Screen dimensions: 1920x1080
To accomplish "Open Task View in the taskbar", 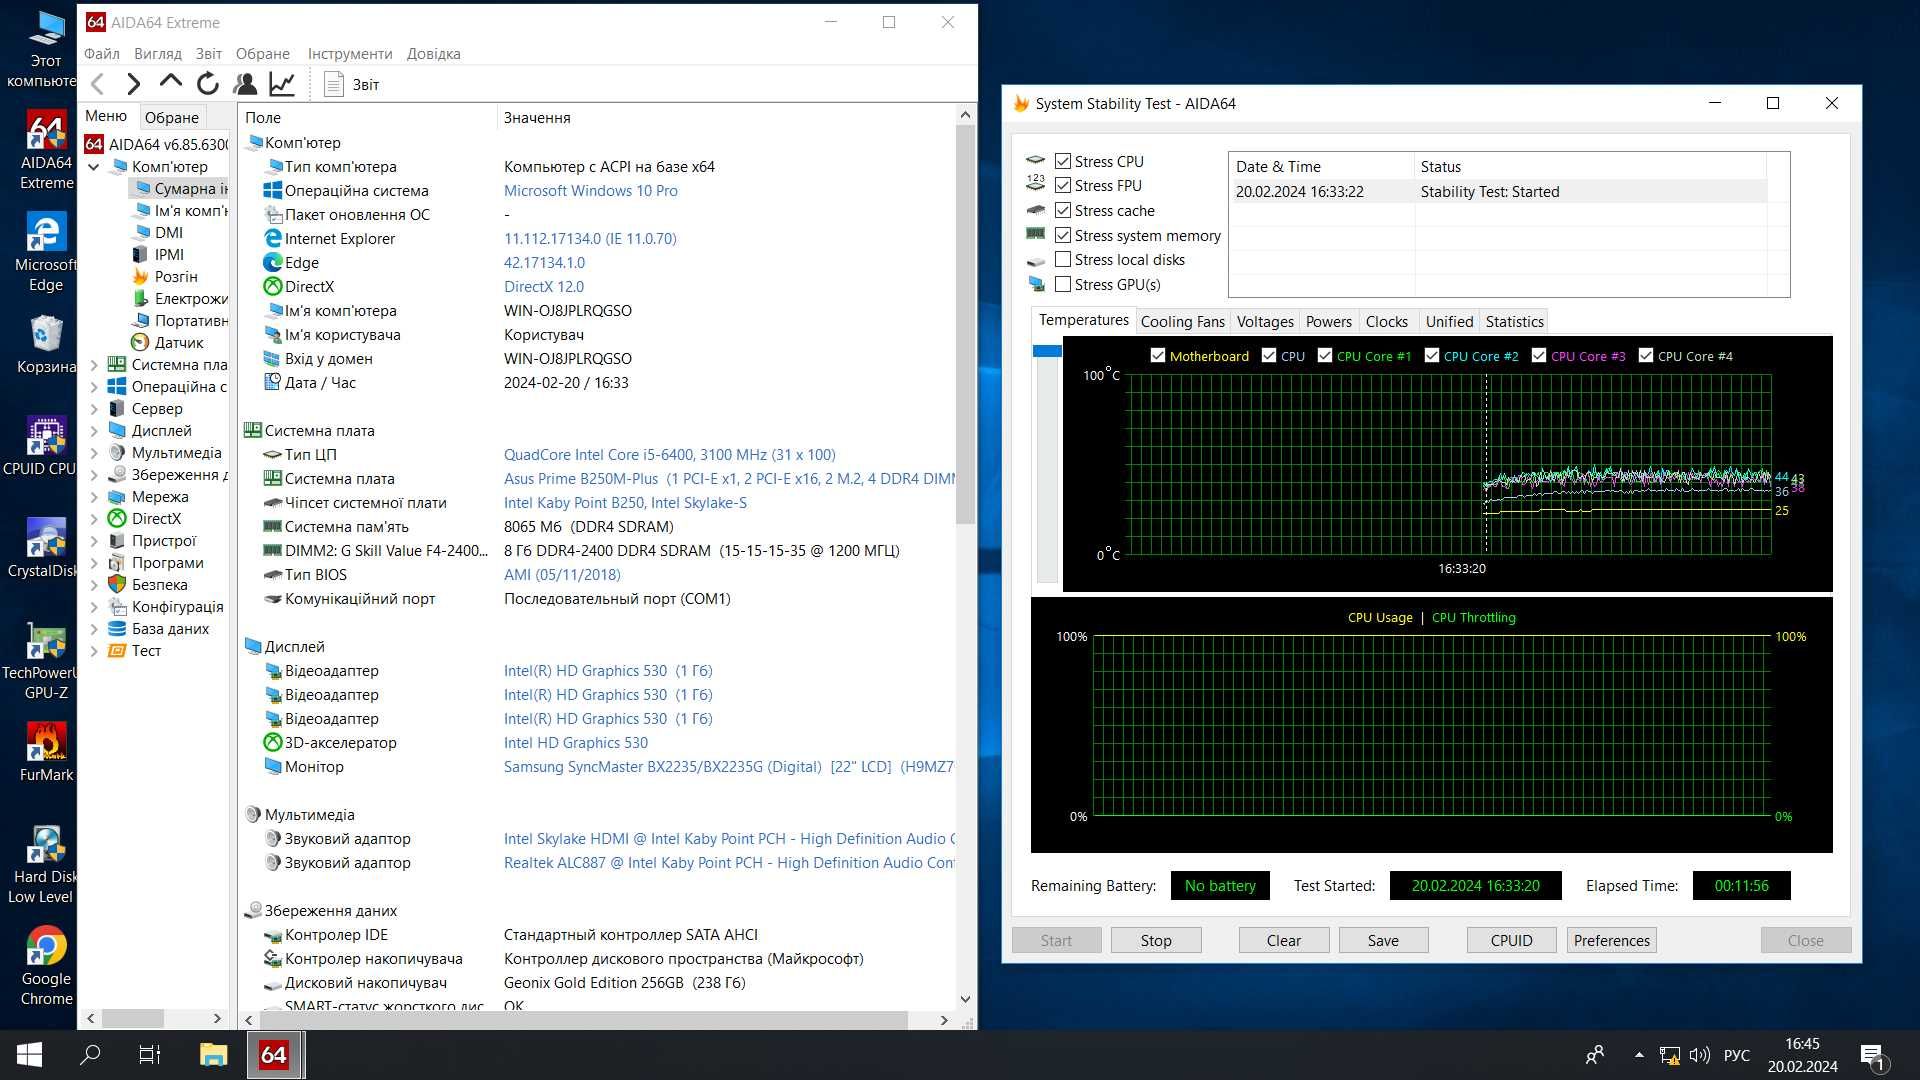I will click(x=150, y=1055).
